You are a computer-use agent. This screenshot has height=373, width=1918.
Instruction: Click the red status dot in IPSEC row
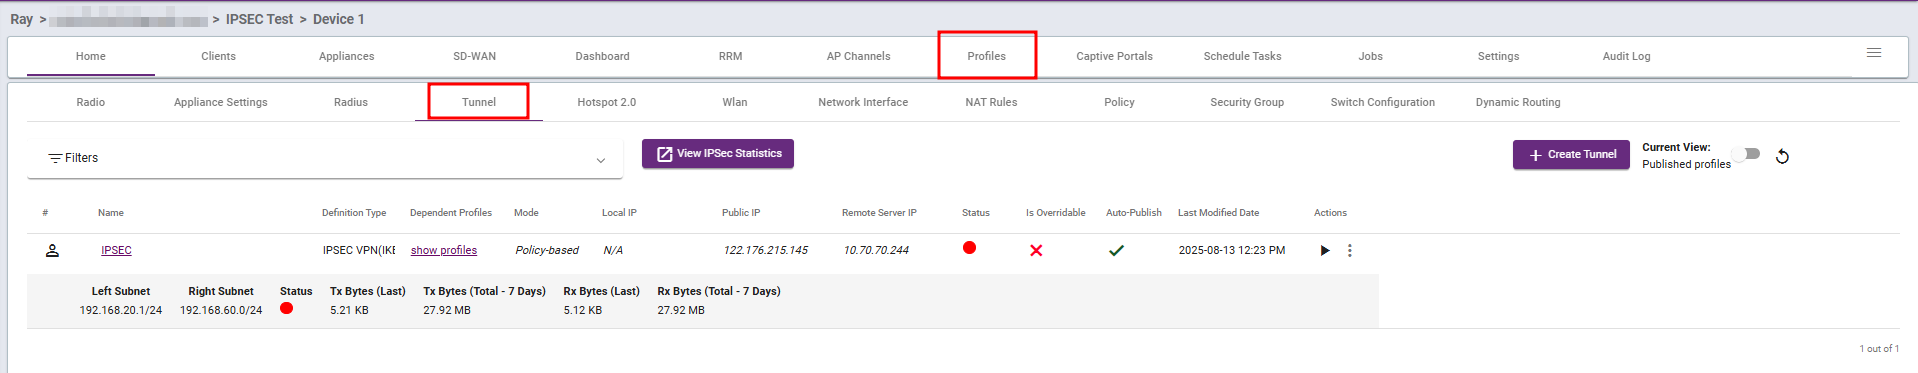tap(969, 248)
